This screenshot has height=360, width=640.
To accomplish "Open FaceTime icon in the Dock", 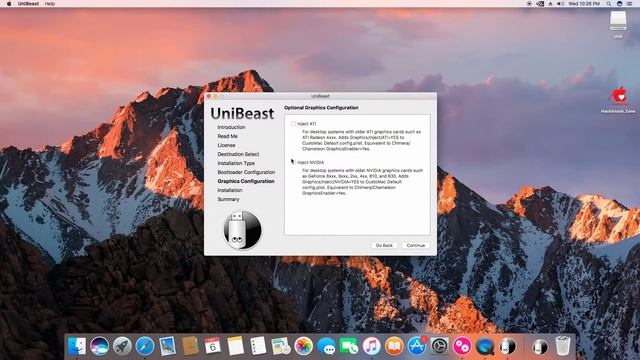I will pos(349,346).
